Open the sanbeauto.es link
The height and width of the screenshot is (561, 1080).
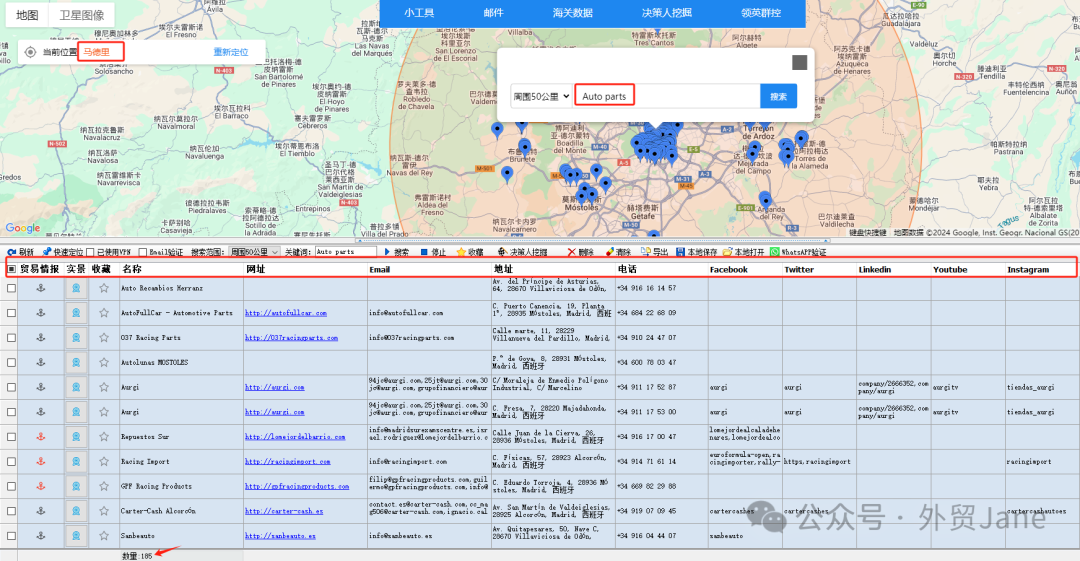point(280,536)
